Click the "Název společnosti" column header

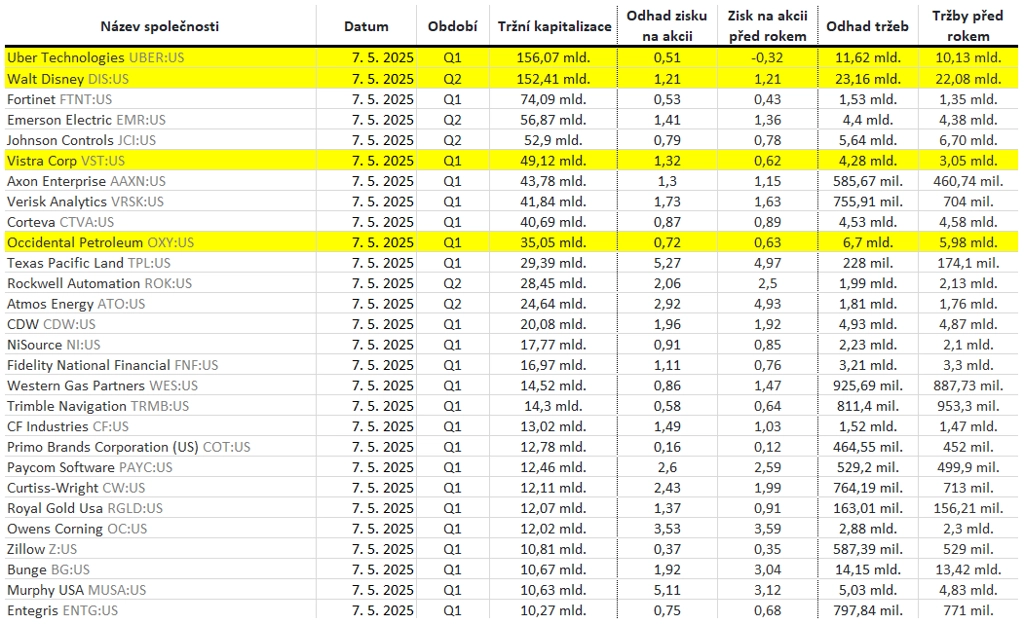point(159,26)
